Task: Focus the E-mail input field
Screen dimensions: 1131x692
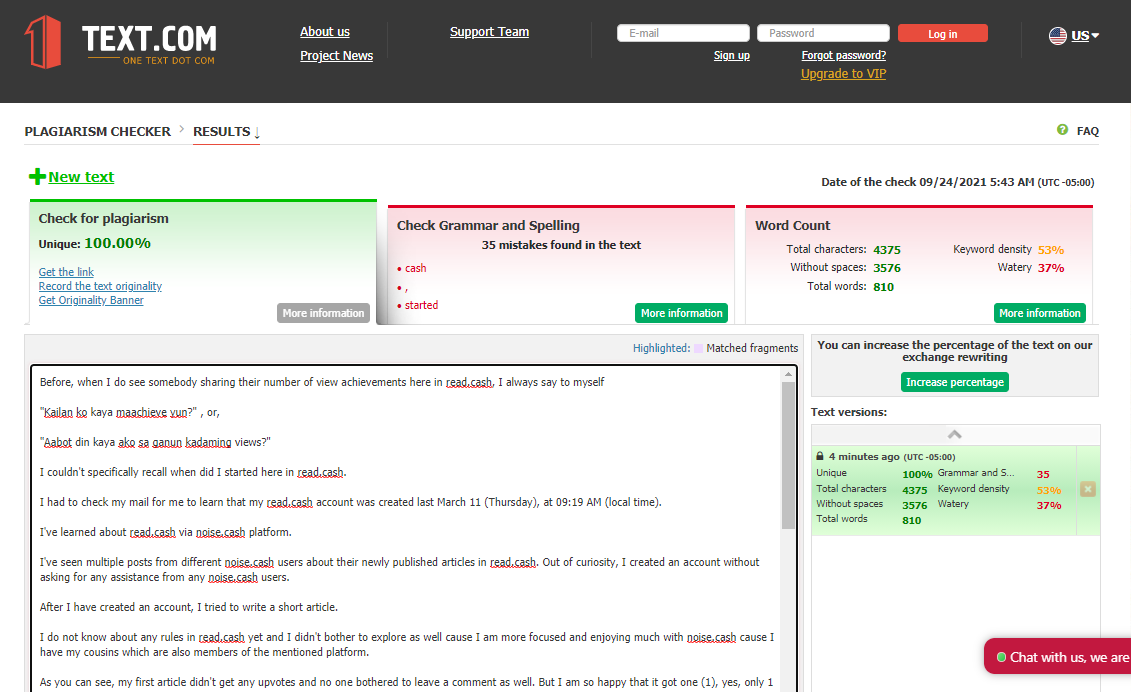Action: (x=683, y=33)
